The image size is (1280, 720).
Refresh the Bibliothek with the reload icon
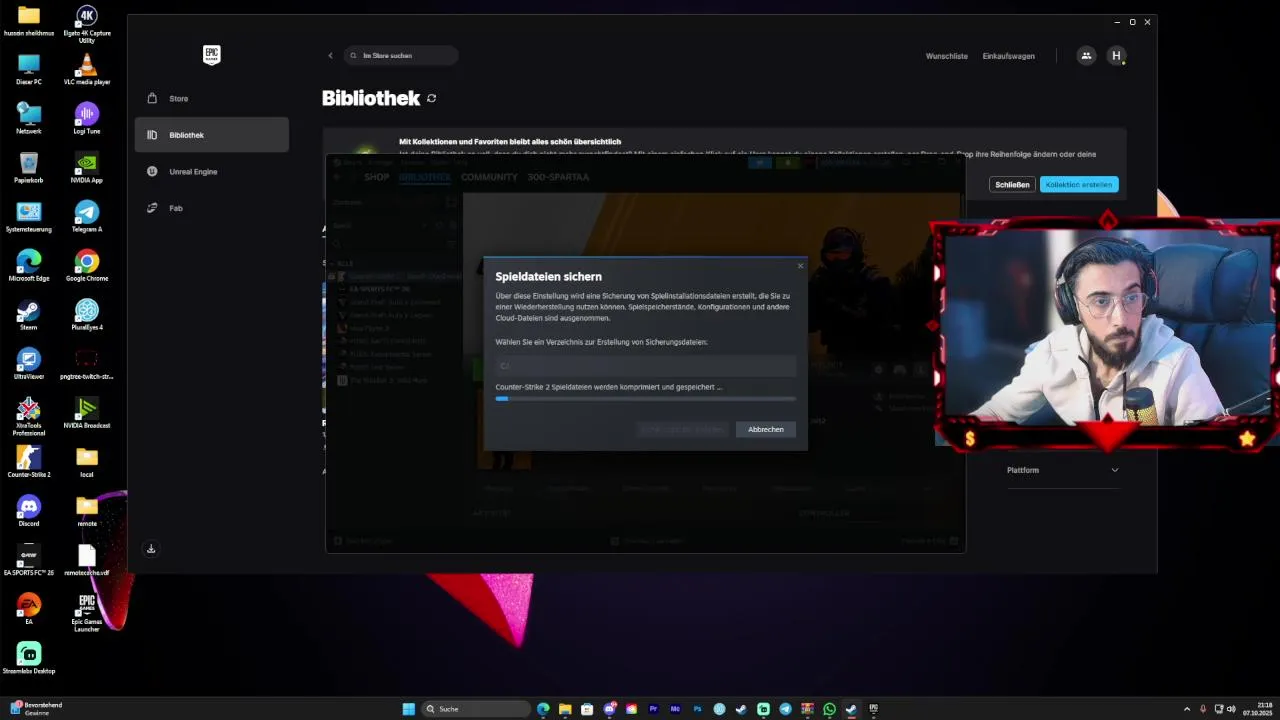[x=431, y=98]
